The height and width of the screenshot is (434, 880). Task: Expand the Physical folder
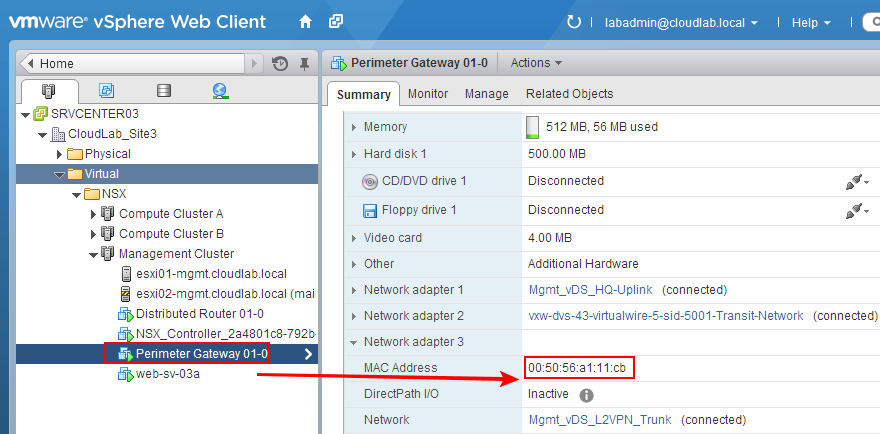click(x=60, y=154)
